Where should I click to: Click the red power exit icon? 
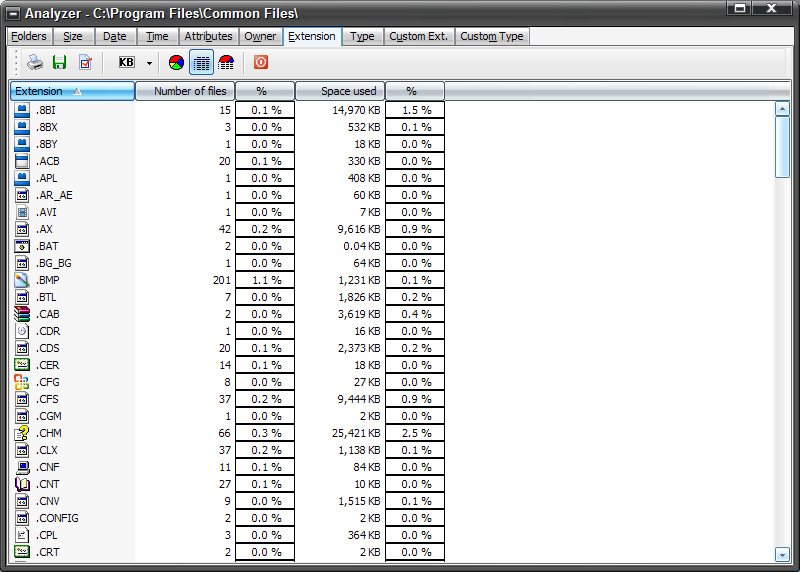point(261,62)
